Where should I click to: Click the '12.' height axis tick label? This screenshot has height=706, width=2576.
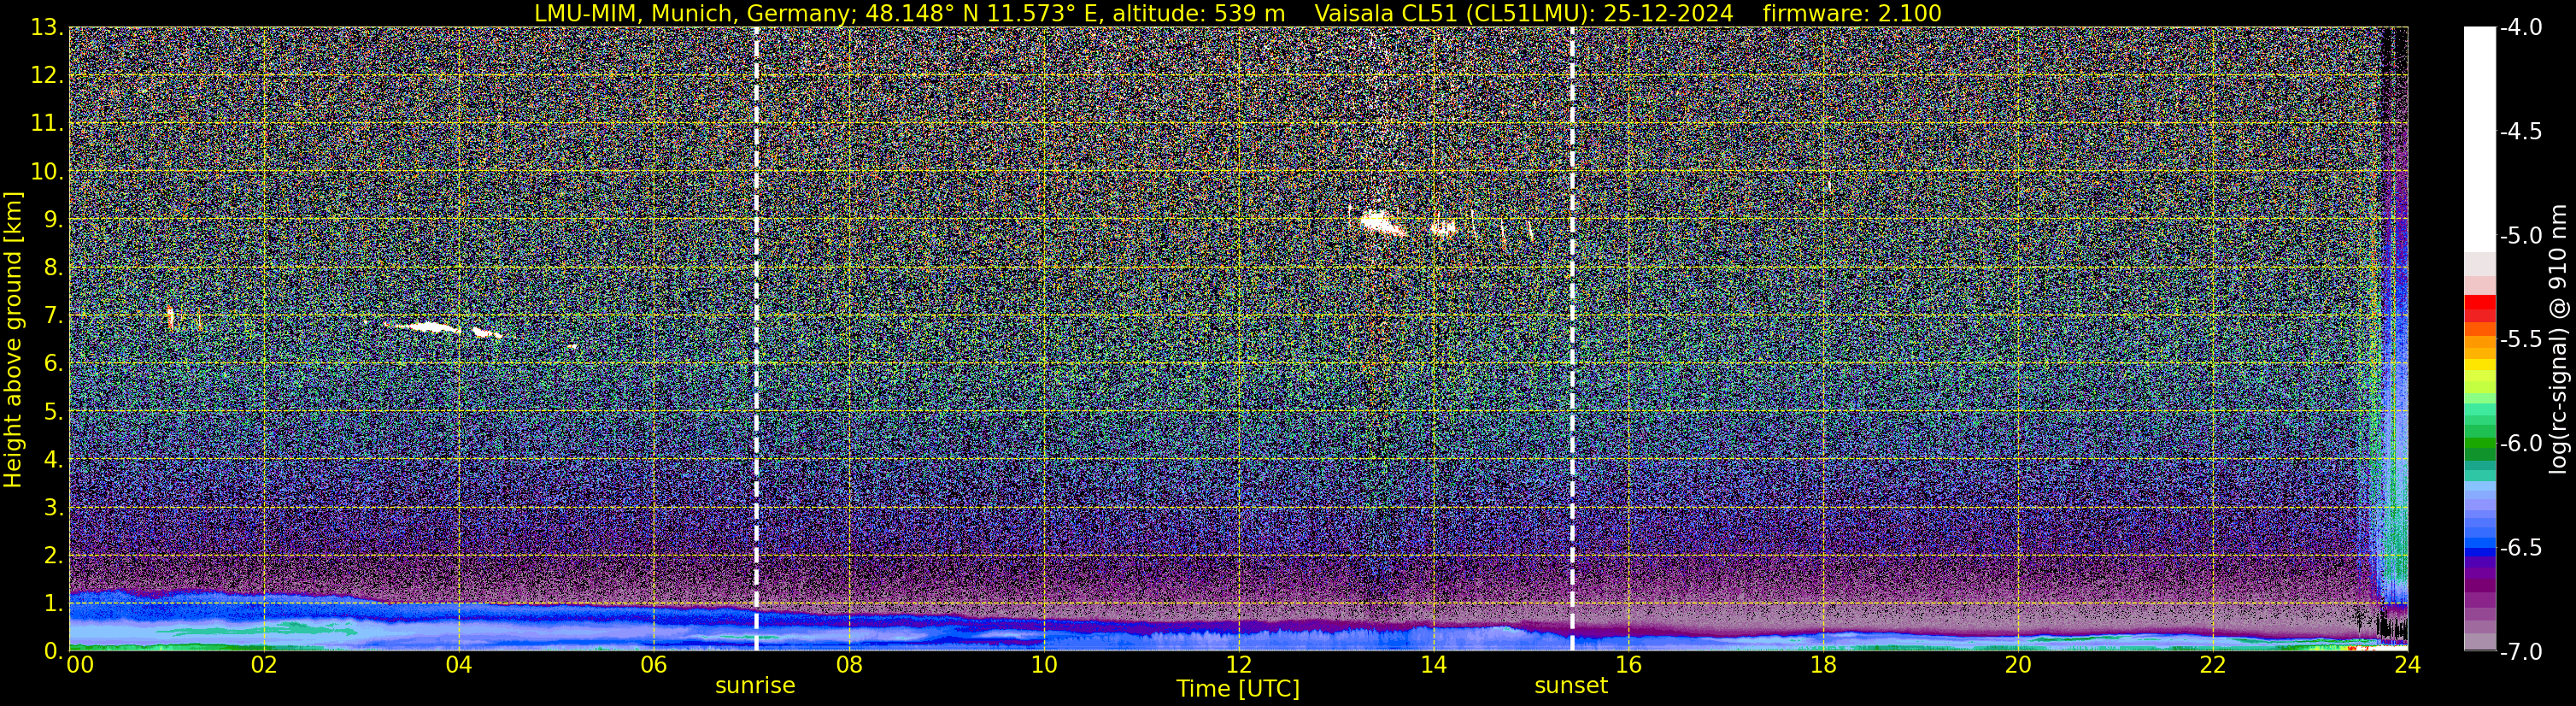pyautogui.click(x=47, y=75)
